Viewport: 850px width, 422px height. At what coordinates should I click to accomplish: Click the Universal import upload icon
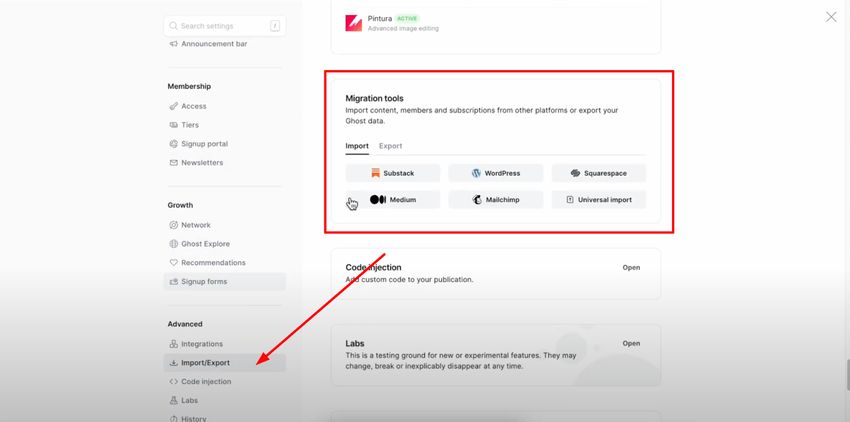tap(570, 200)
